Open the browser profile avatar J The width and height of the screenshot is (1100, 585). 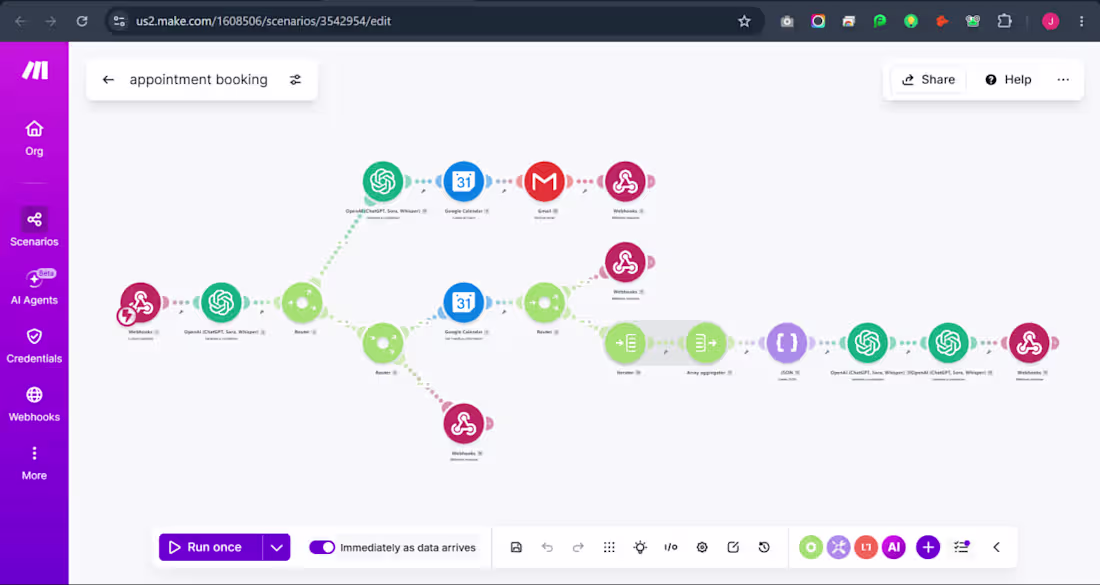1050,21
